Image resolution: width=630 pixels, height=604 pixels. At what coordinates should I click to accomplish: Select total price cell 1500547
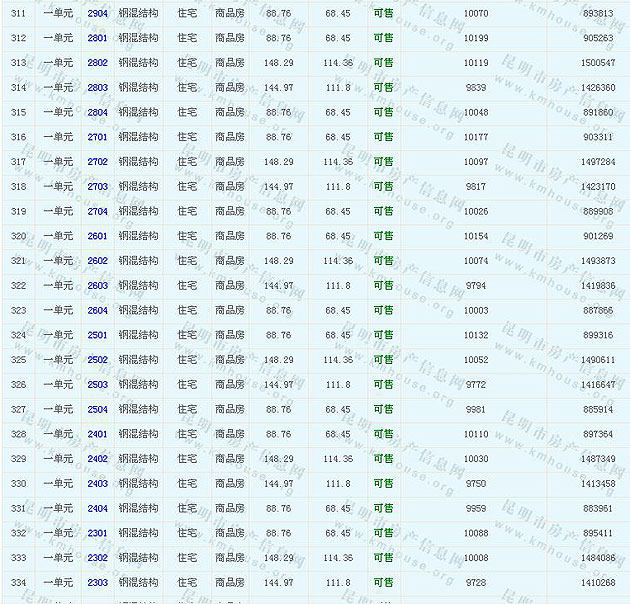click(x=597, y=63)
